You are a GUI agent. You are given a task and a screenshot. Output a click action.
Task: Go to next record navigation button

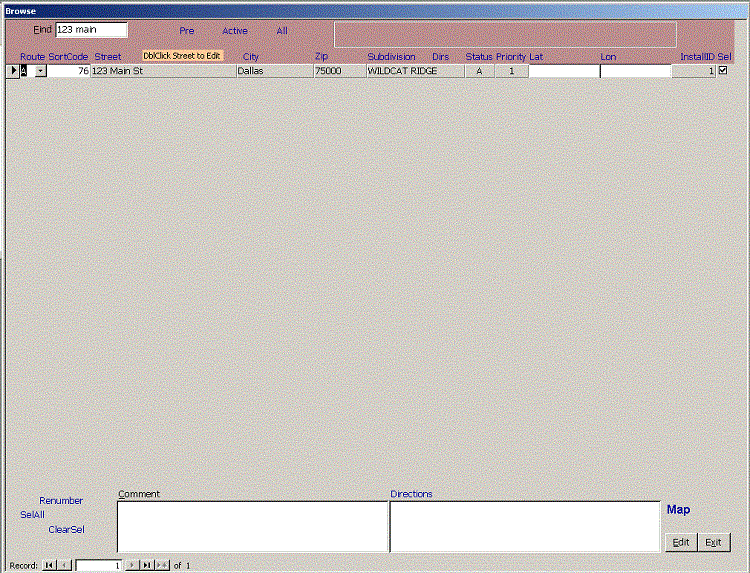coord(131,565)
